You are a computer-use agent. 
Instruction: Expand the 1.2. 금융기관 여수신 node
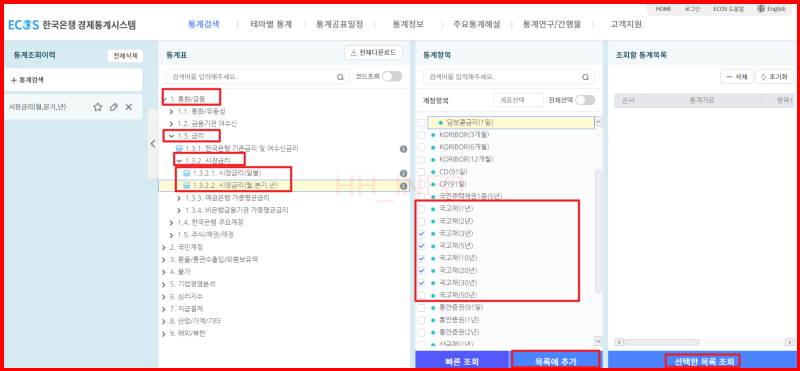point(172,123)
